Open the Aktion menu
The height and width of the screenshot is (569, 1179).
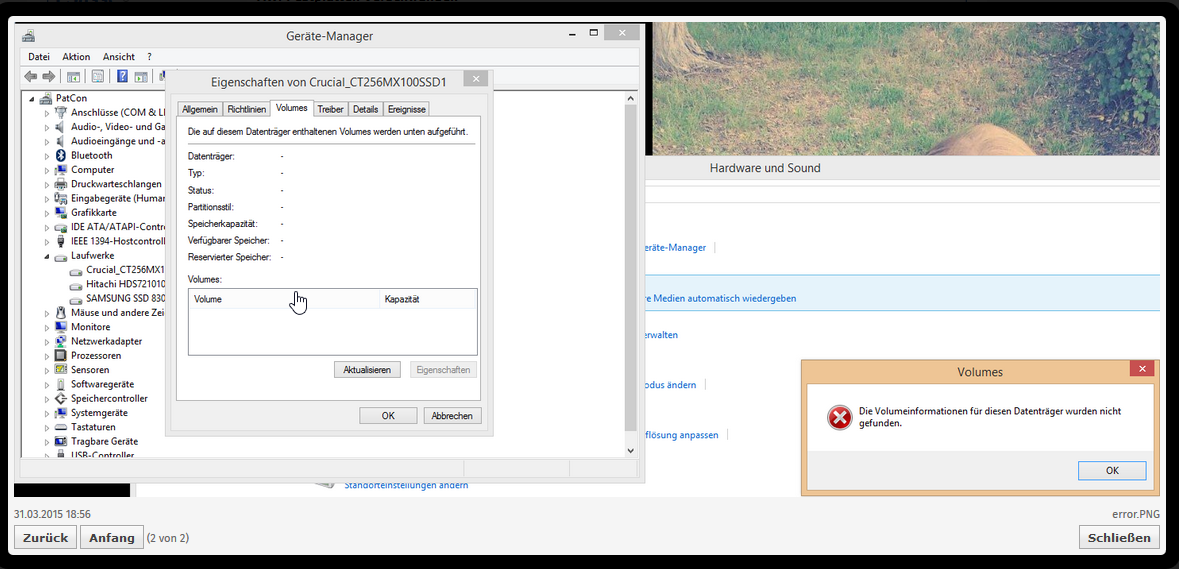76,56
